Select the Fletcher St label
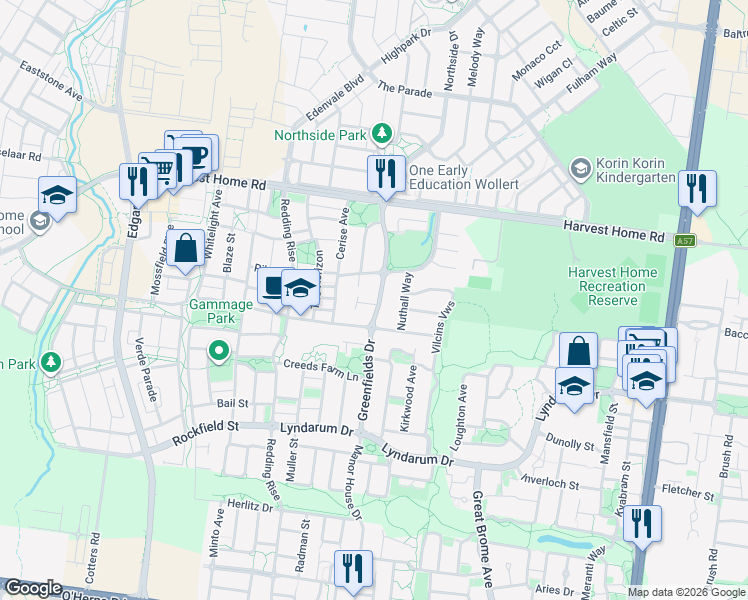The width and height of the screenshot is (748, 600). coord(688,493)
